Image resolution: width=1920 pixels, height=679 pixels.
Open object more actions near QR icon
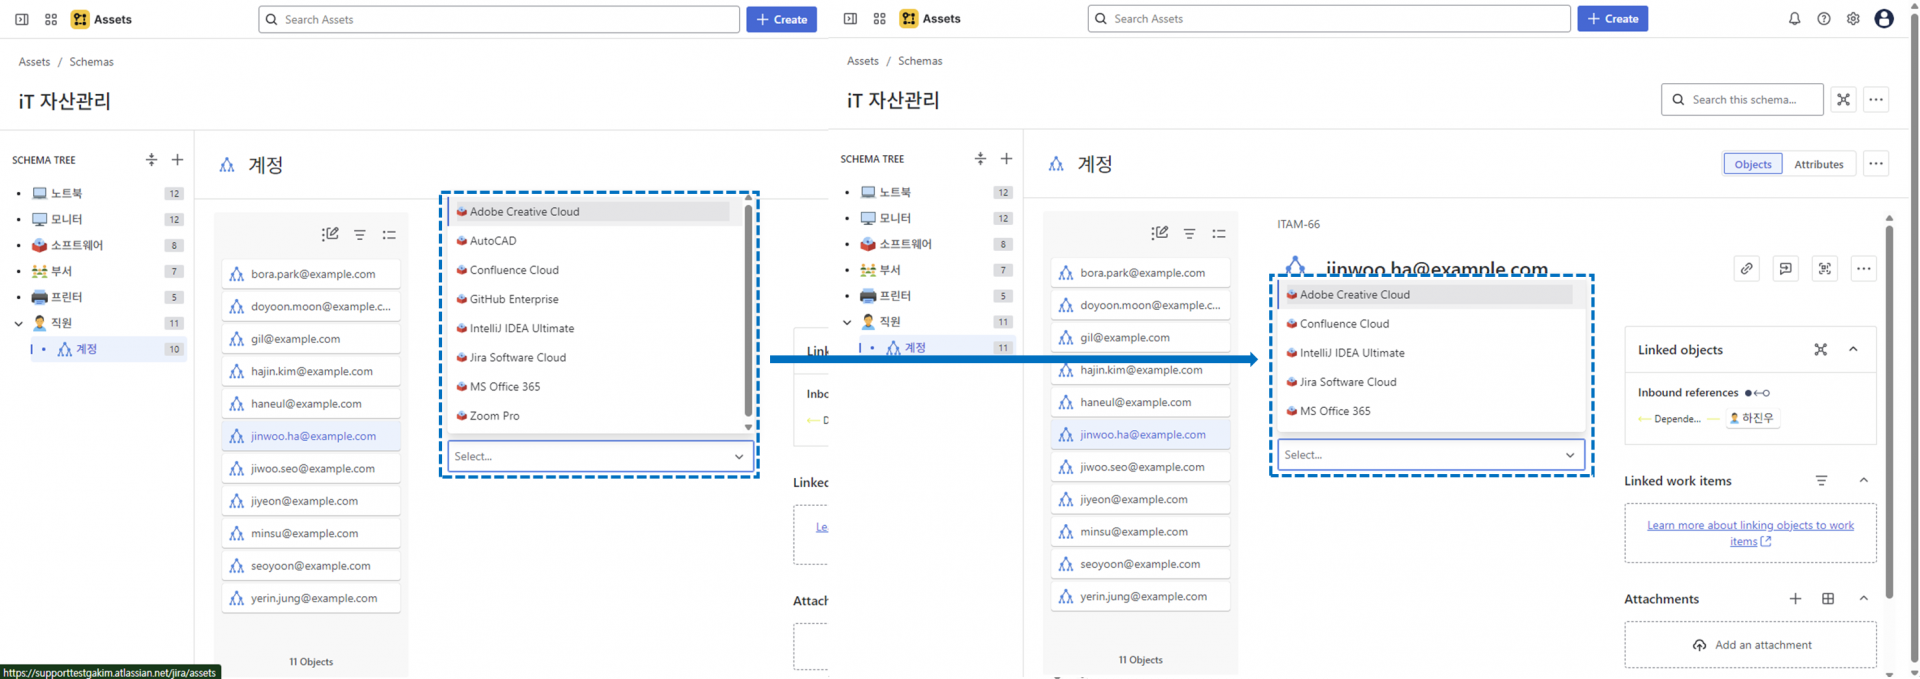[1864, 268]
